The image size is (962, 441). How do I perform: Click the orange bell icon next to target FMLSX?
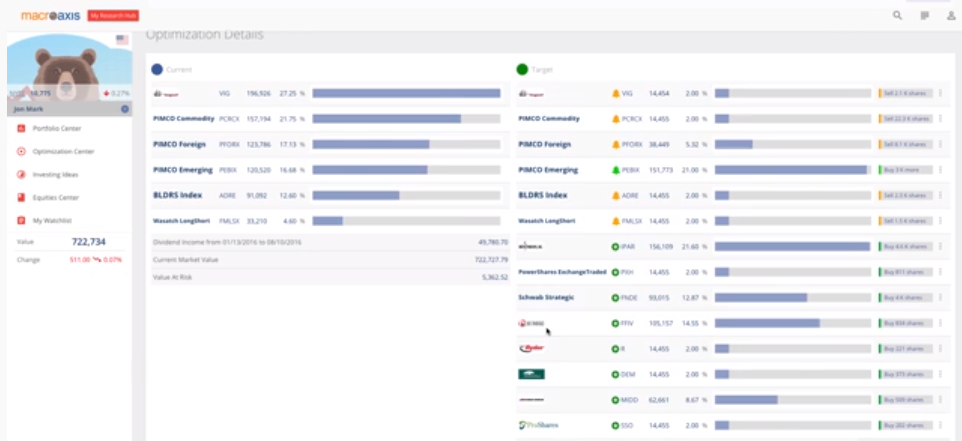tap(615, 221)
